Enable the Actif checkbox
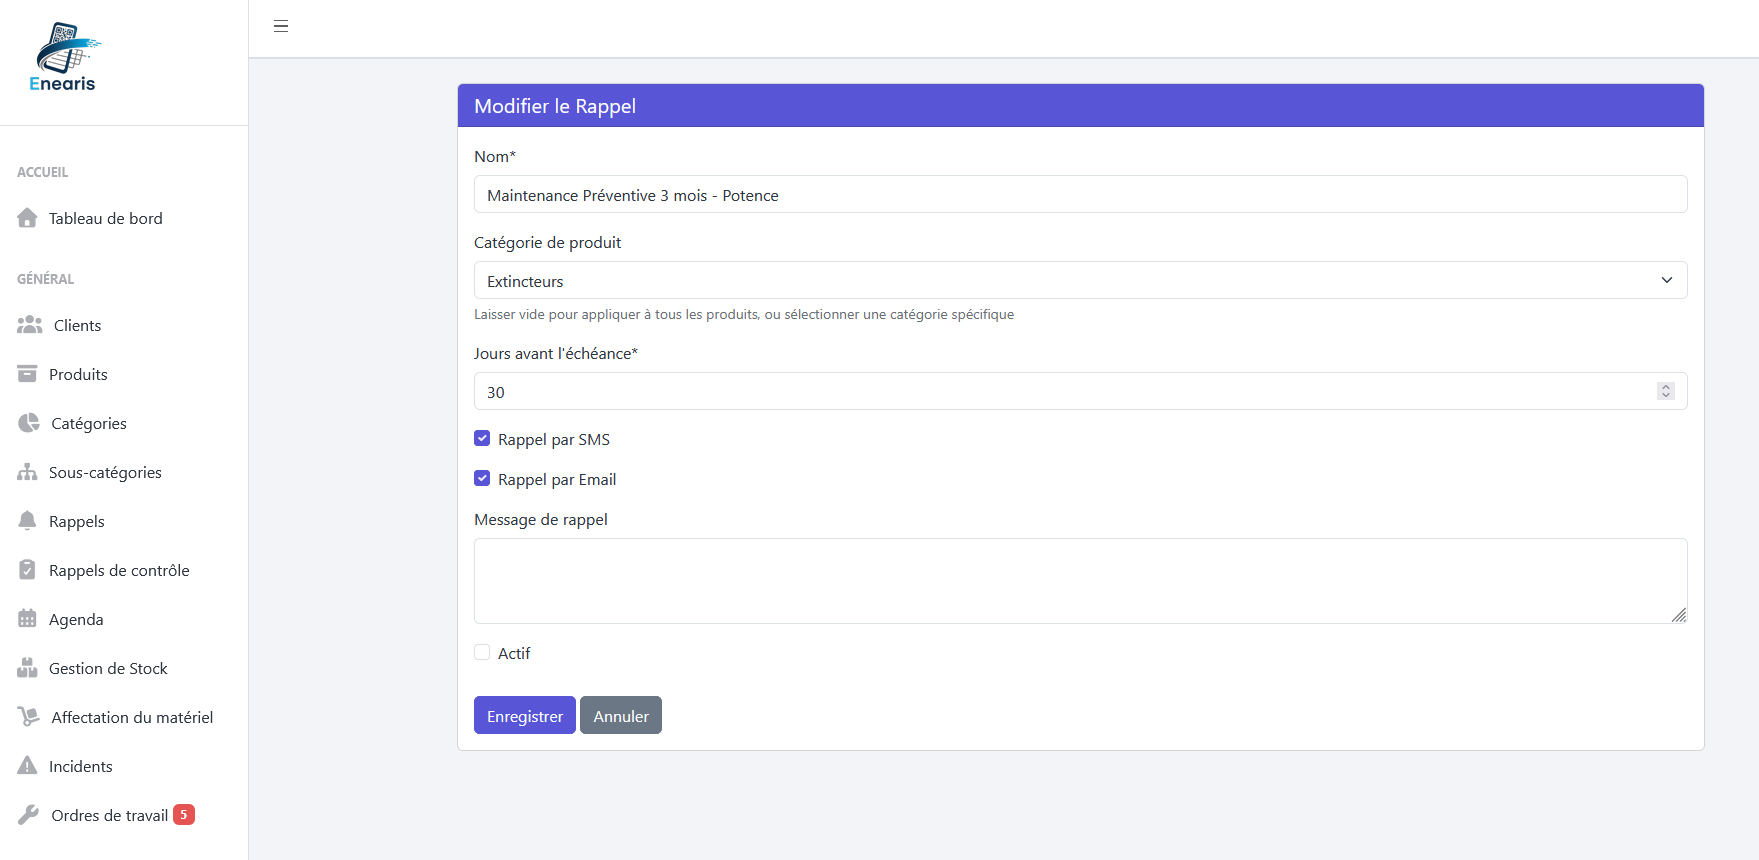 coord(482,652)
